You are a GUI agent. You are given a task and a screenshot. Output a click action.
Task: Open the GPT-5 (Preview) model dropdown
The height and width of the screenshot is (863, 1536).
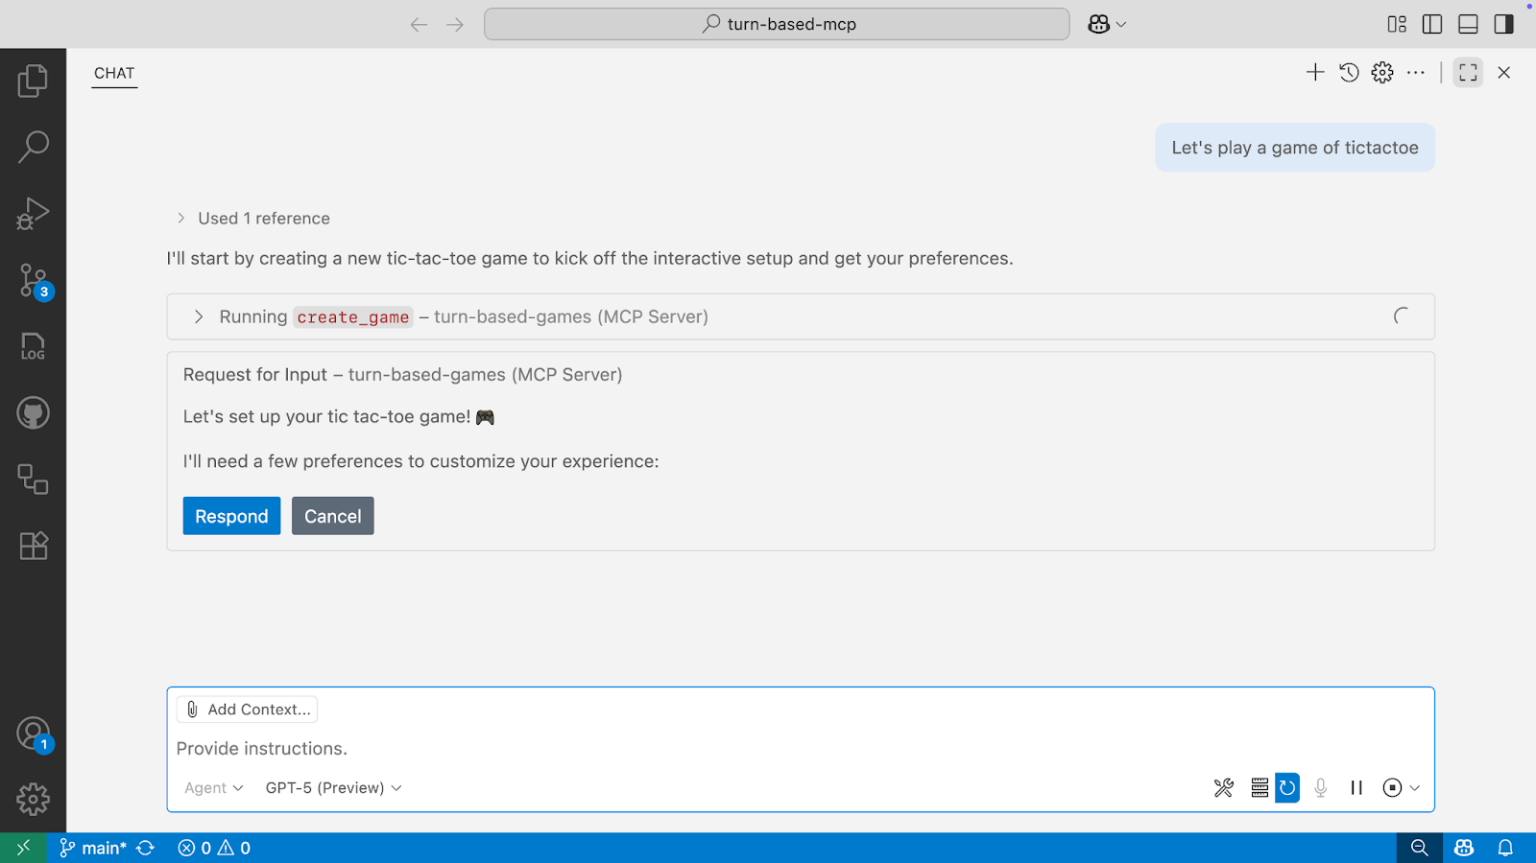coord(331,787)
